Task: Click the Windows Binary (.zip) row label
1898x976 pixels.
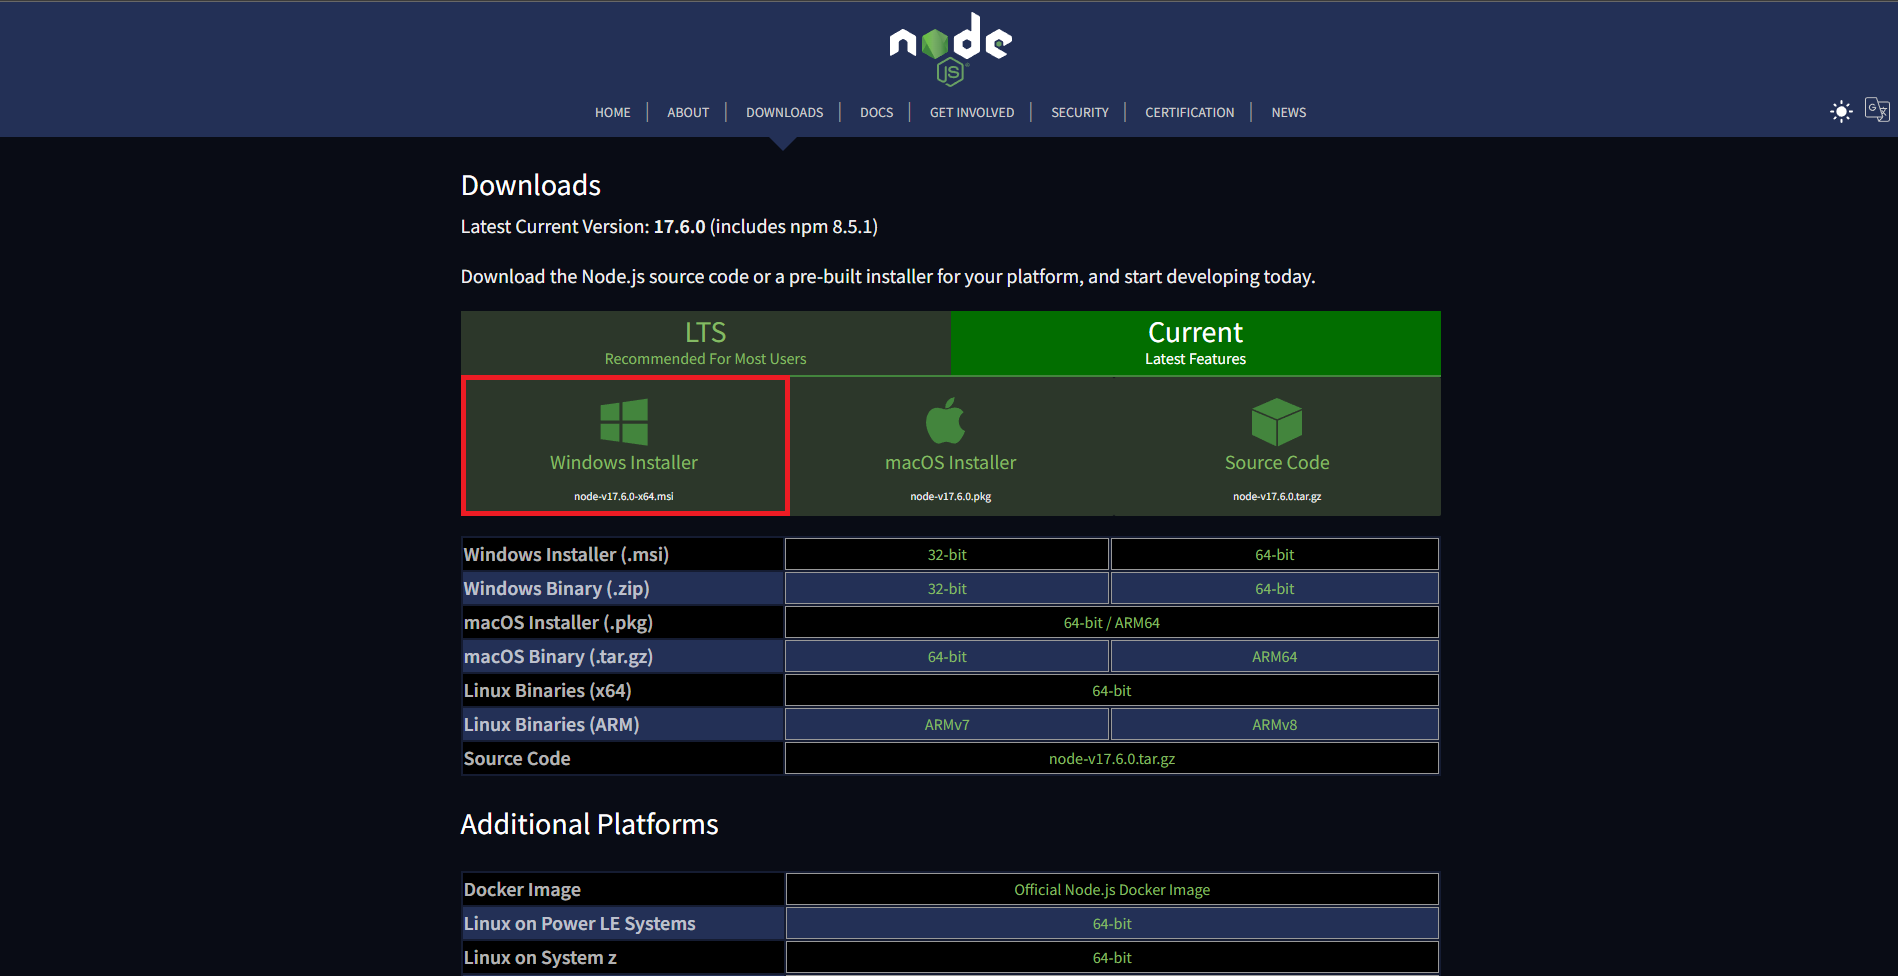Action: 557,588
